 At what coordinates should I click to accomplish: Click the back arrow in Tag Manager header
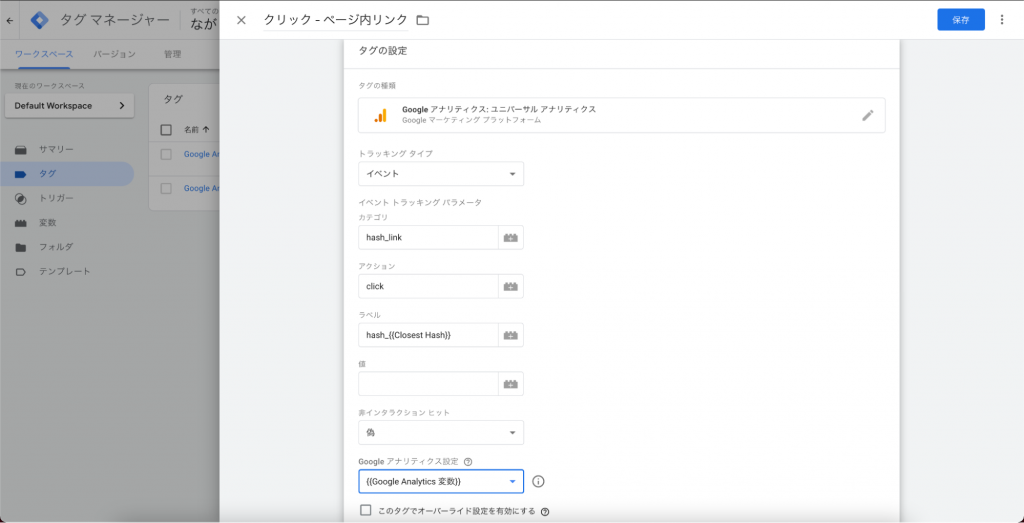click(x=9, y=20)
